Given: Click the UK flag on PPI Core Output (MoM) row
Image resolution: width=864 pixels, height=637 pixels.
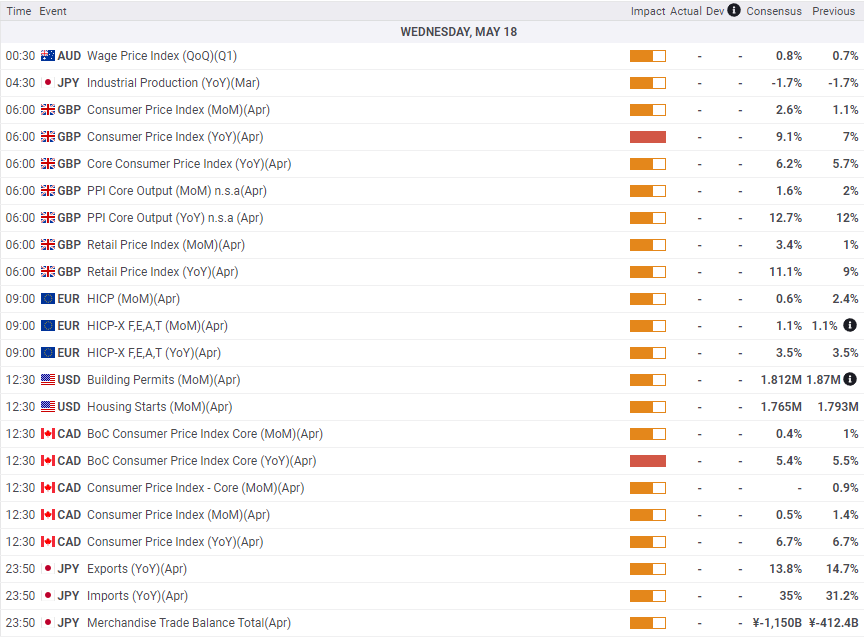Looking at the screenshot, I should [48, 191].
